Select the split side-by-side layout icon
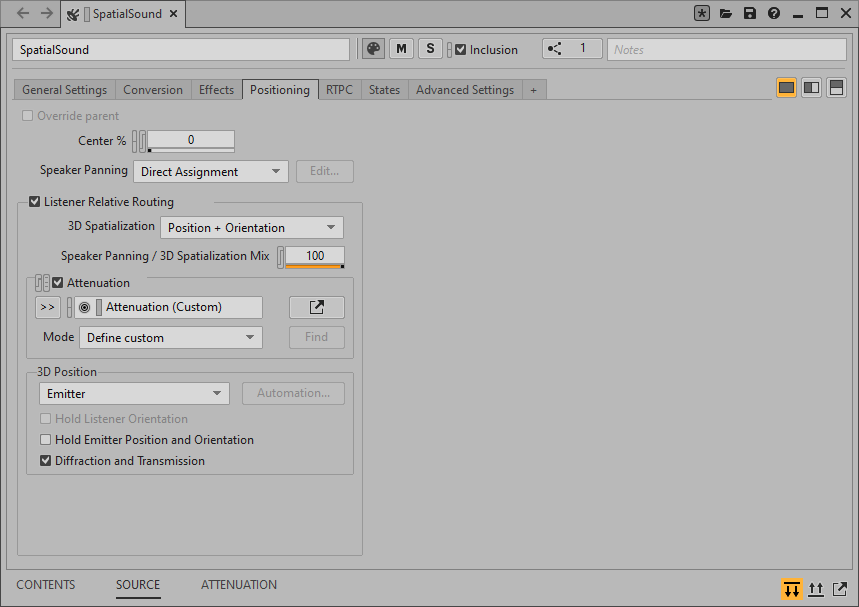Image resolution: width=859 pixels, height=607 pixels. coord(812,88)
